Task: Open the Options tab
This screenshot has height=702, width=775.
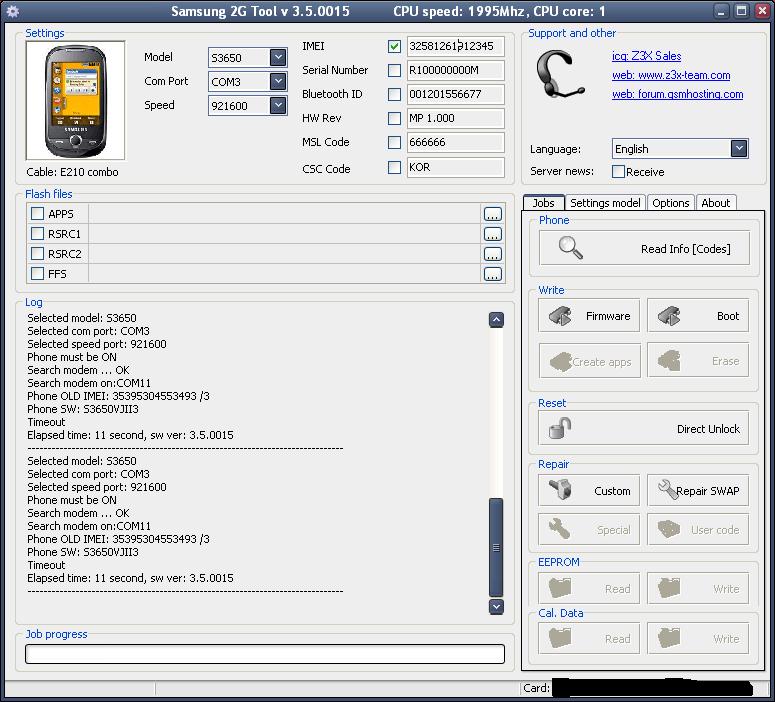Action: click(x=670, y=203)
